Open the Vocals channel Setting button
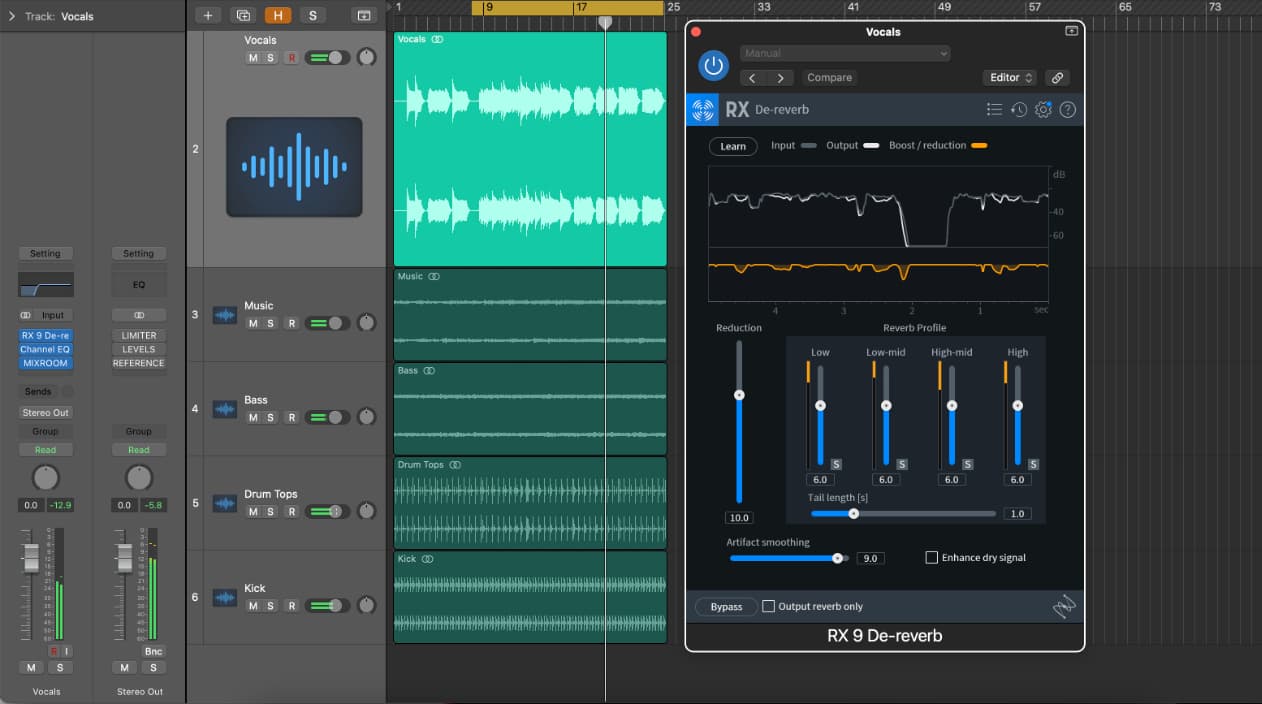Screen dimensions: 1262x704 [45, 254]
